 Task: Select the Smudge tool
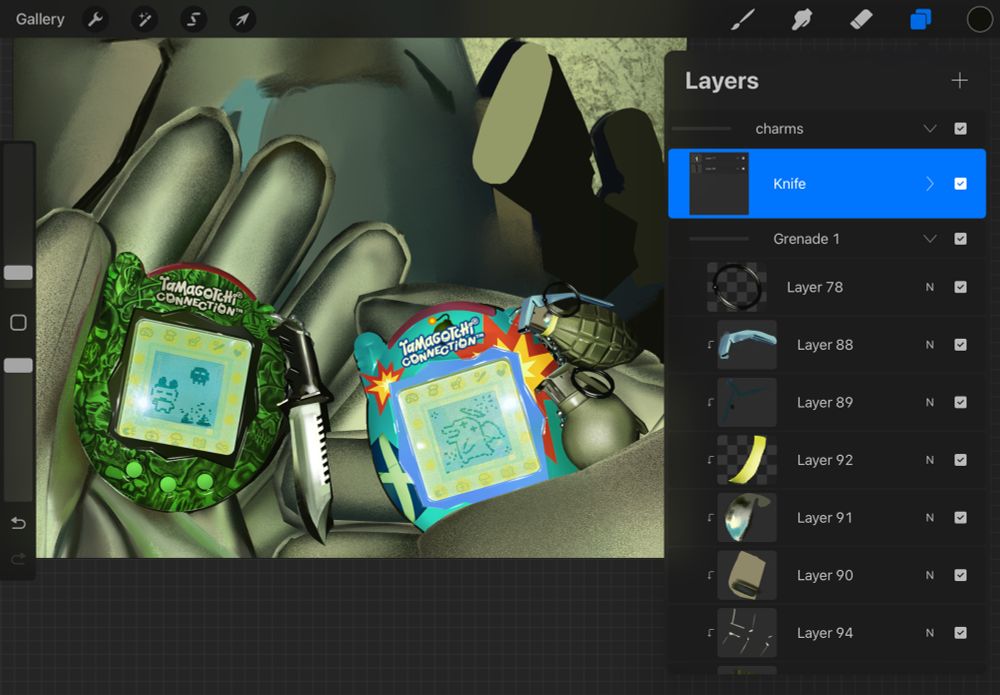tap(802, 19)
